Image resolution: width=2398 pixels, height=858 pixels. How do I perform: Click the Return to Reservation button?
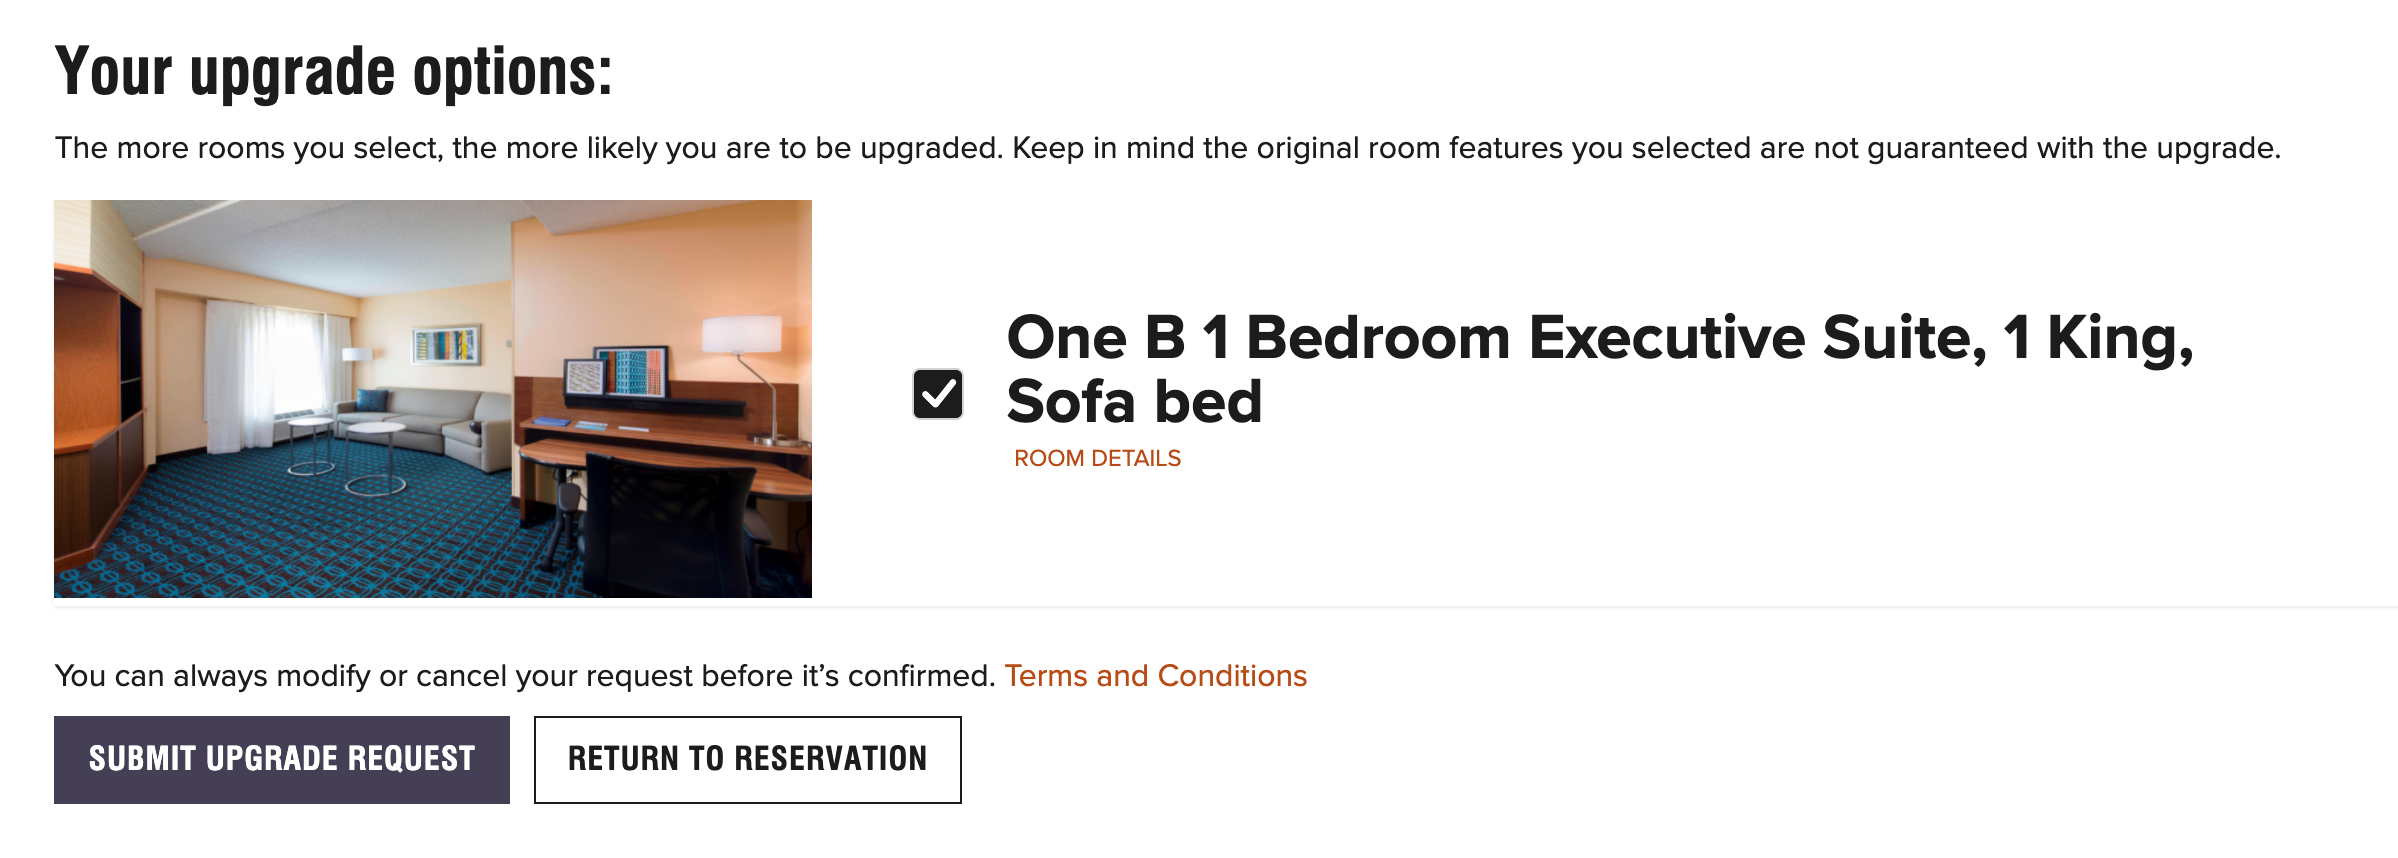pyautogui.click(x=747, y=759)
